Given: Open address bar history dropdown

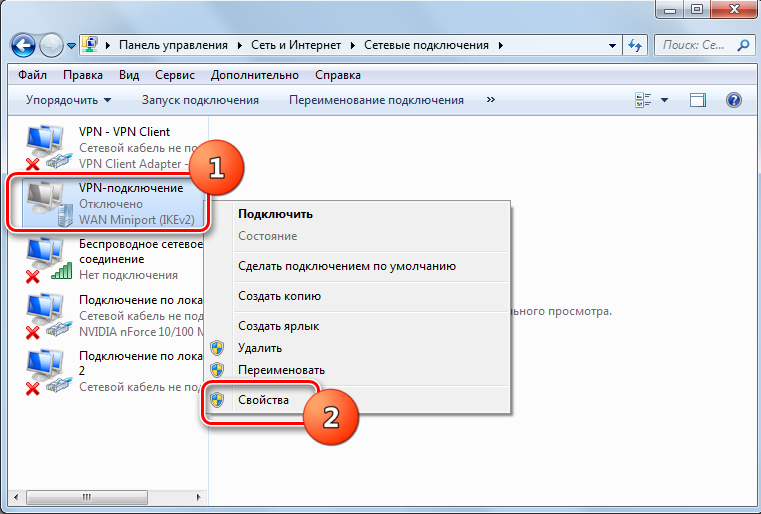Looking at the screenshot, I should pos(612,46).
